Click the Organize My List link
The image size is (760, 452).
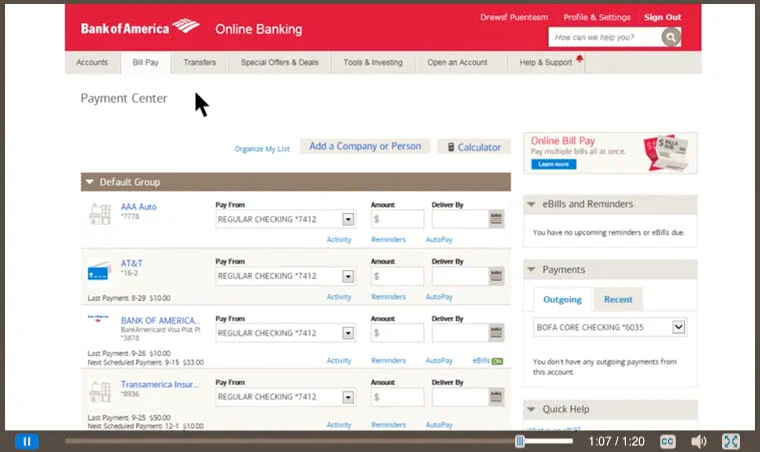pos(262,149)
